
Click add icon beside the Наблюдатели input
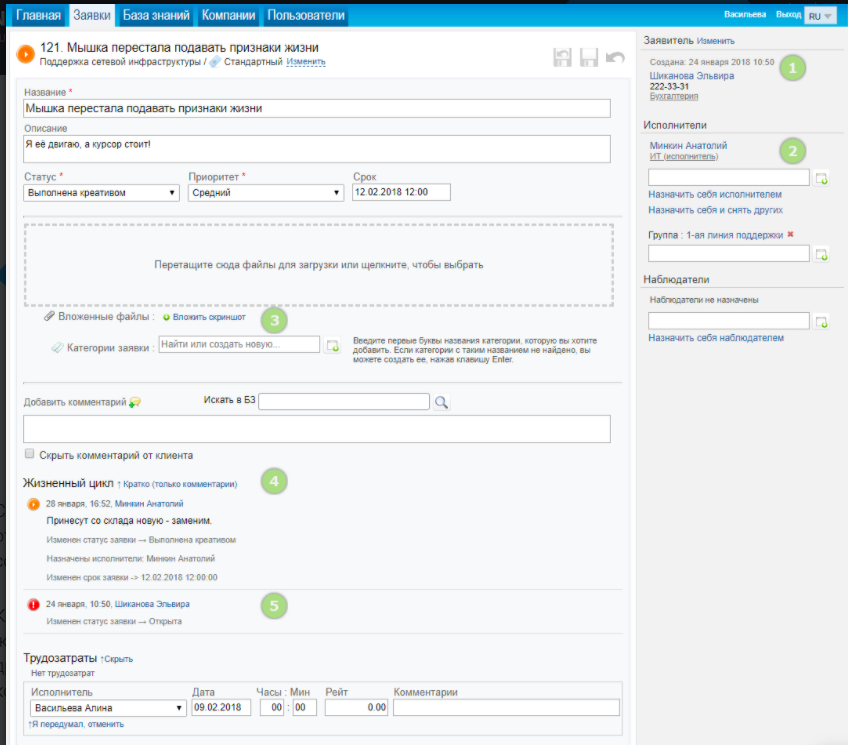point(821,321)
